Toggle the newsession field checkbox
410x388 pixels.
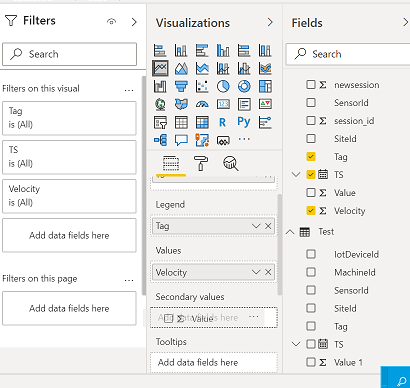tap(311, 84)
